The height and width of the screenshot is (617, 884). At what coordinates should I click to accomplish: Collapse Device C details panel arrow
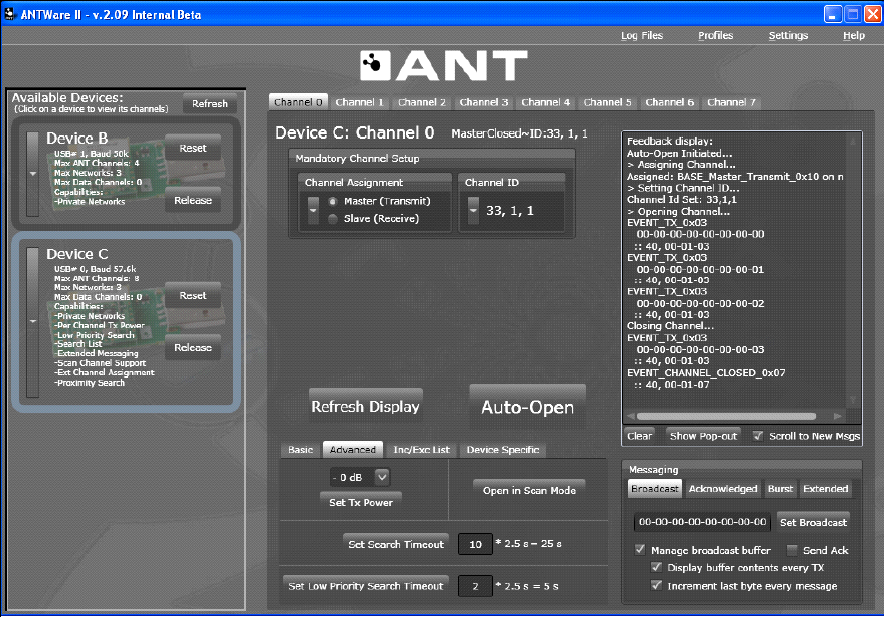(x=33, y=321)
